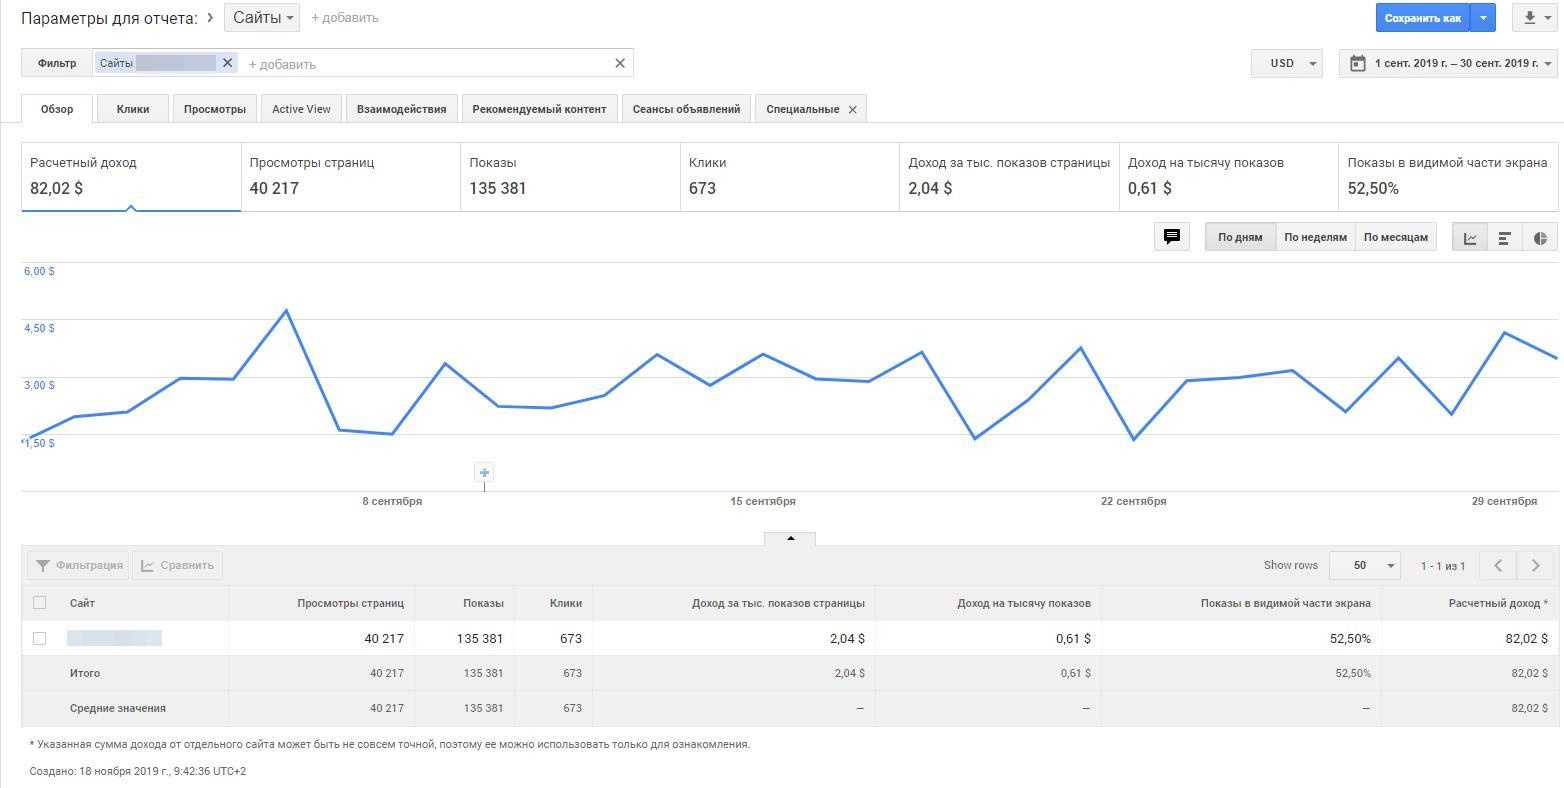This screenshot has width=1564, height=788.
Task: Sort by Доход на тысячу показов column
Action: click(1024, 603)
